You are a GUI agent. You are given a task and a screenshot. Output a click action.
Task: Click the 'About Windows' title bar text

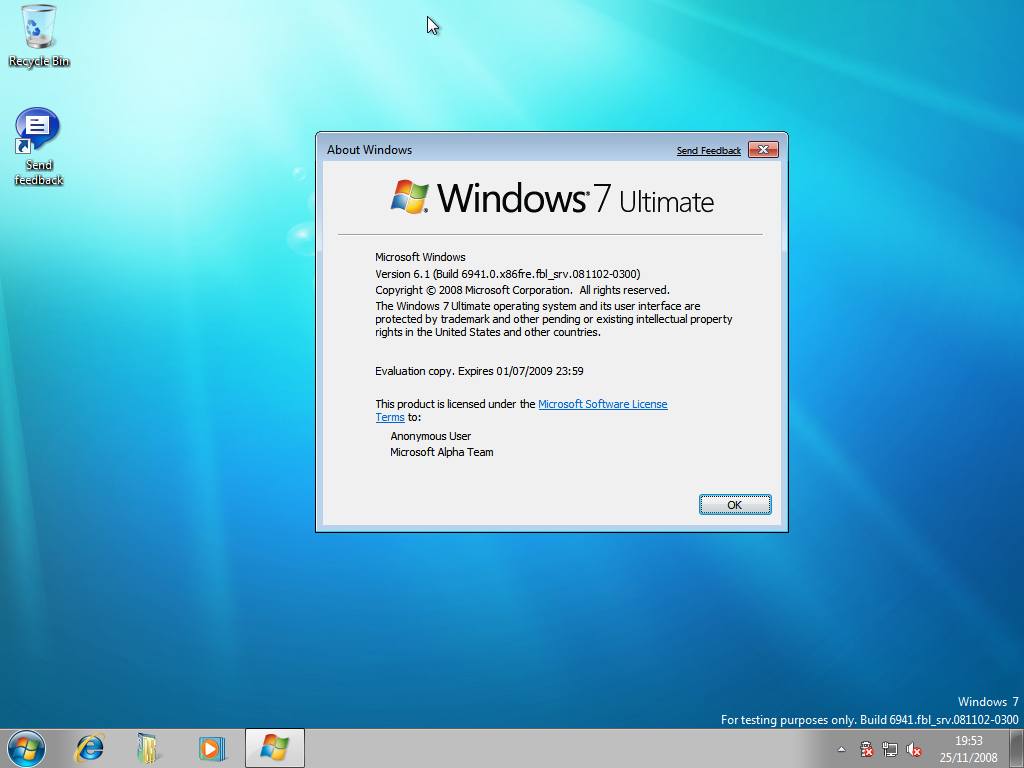pyautogui.click(x=369, y=150)
